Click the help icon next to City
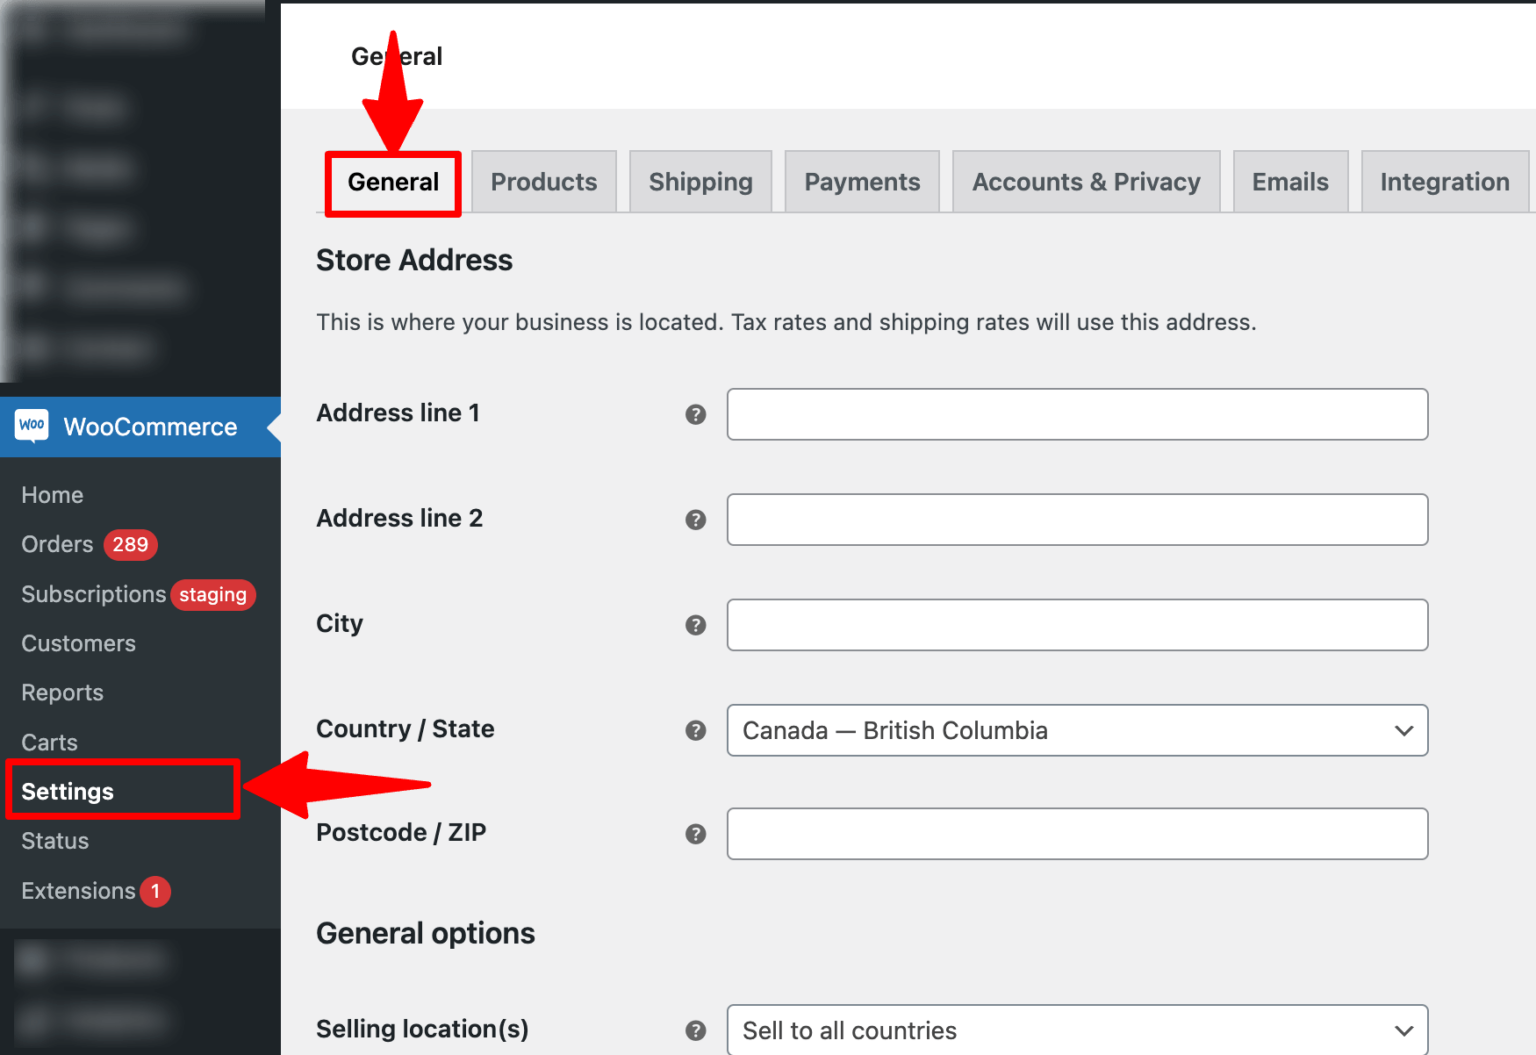The width and height of the screenshot is (1536, 1055). pos(696,624)
